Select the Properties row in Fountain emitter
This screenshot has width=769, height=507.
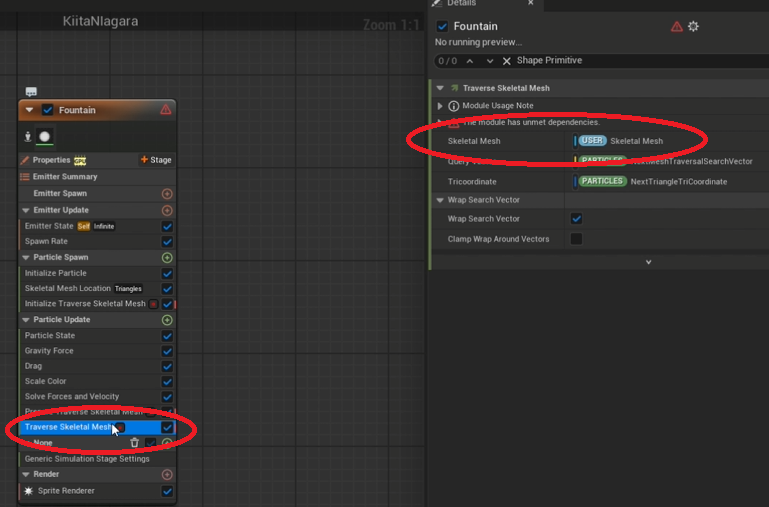click(97, 160)
